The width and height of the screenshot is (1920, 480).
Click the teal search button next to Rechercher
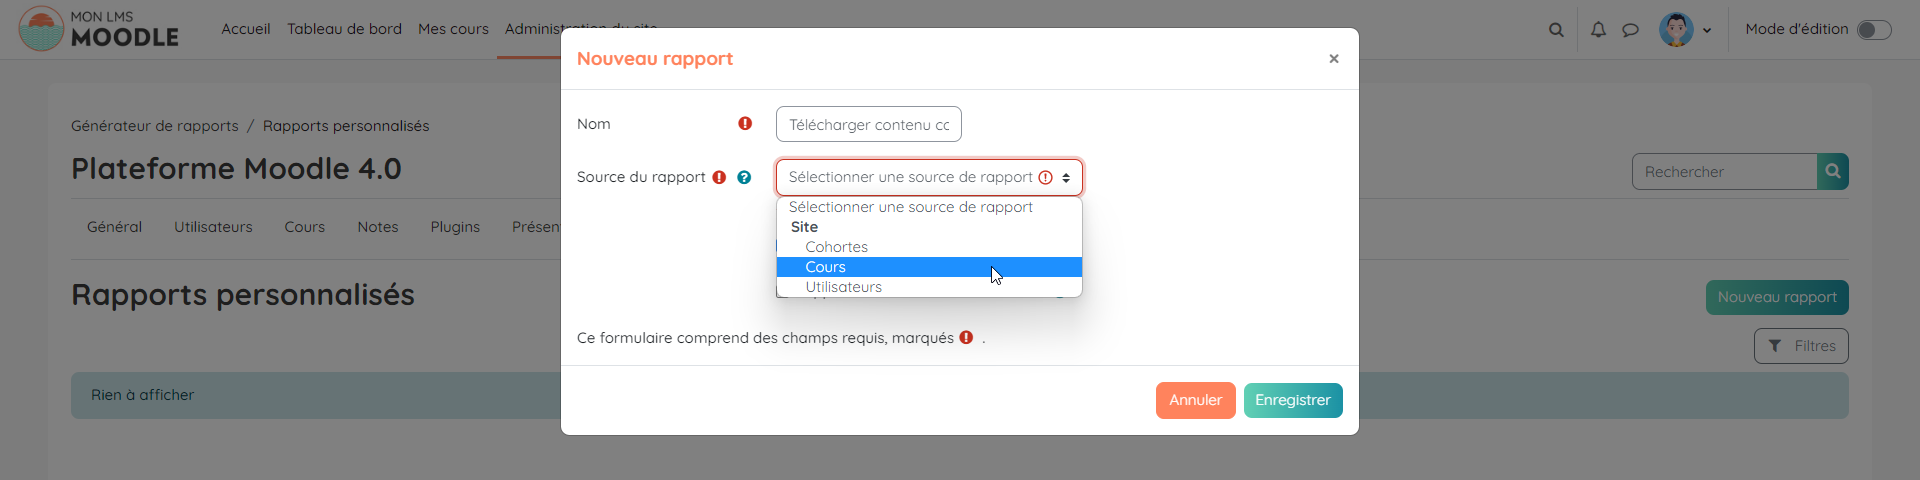coord(1832,171)
